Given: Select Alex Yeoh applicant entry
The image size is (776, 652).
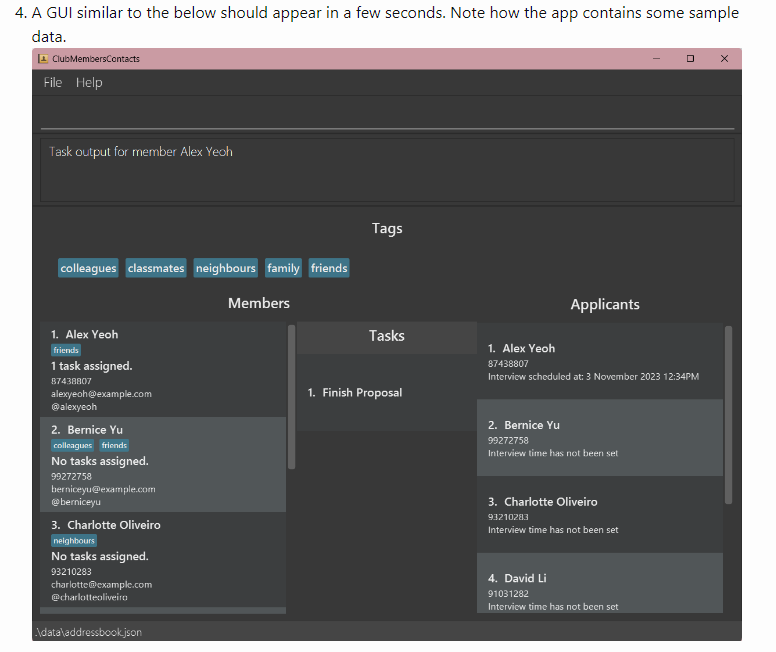Looking at the screenshot, I should (x=600, y=361).
